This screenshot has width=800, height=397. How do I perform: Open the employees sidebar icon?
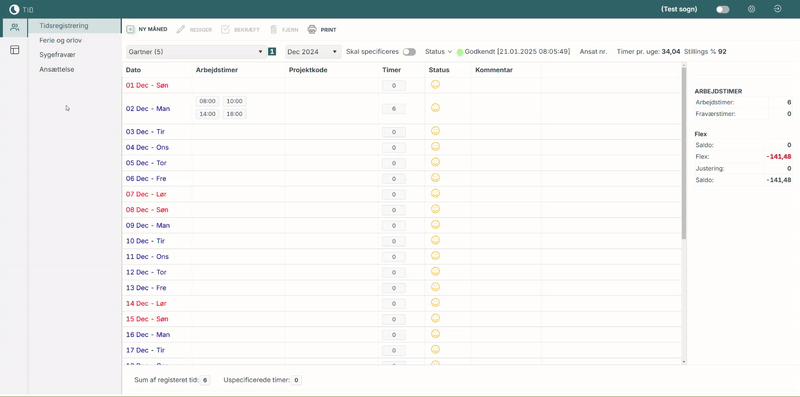[14, 28]
